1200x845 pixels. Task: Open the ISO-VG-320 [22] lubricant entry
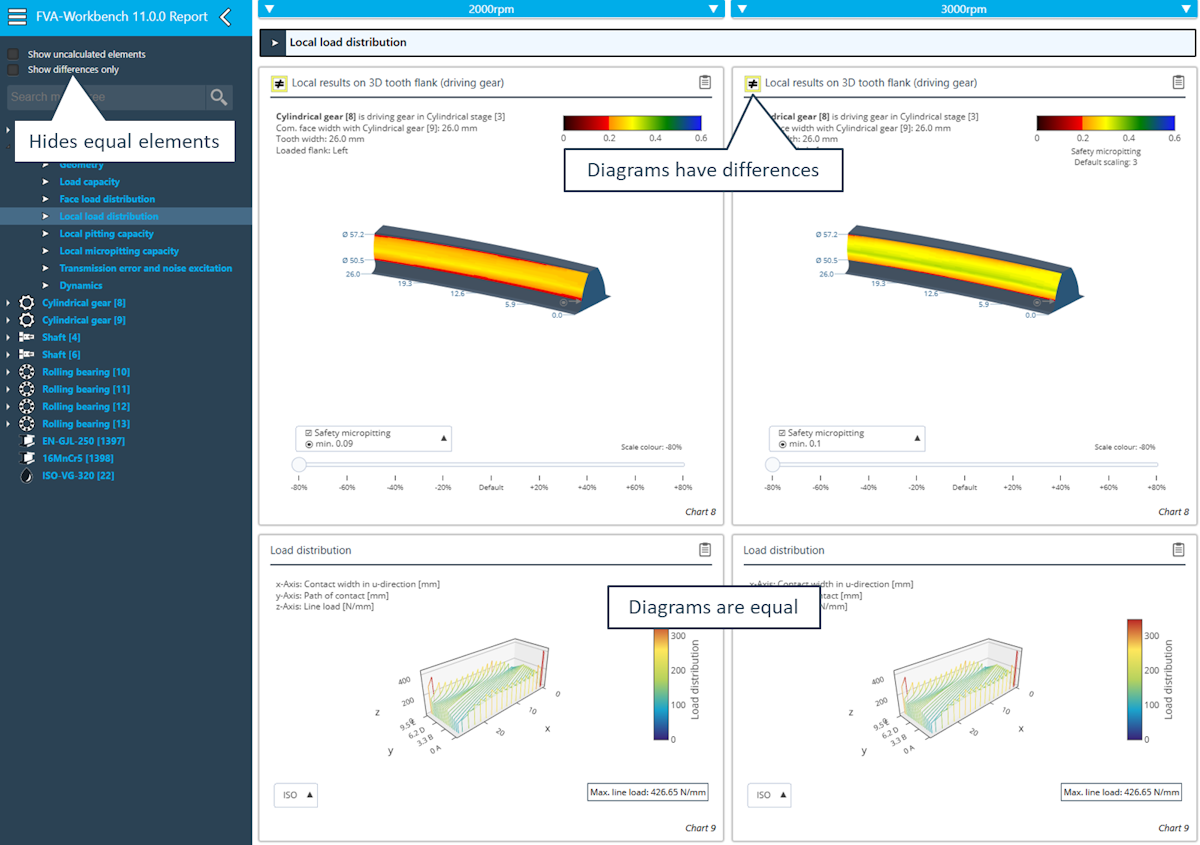78,475
